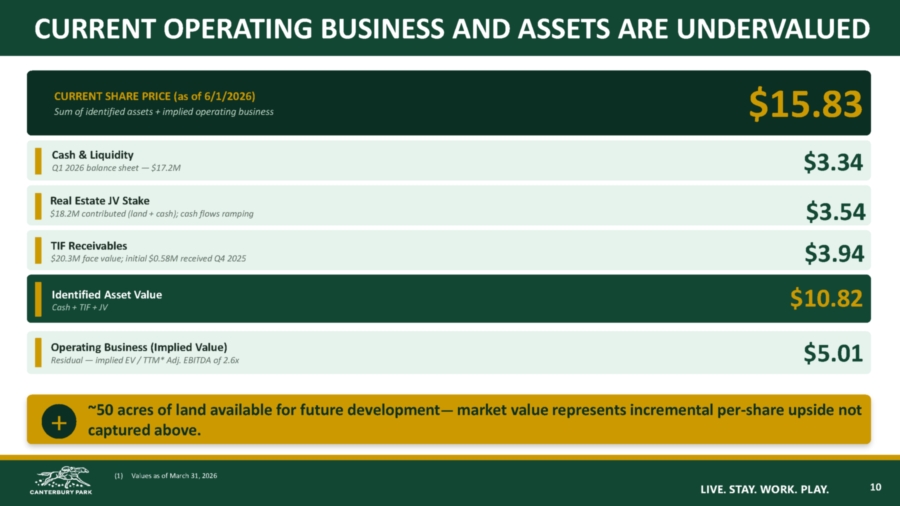Select the $3.94 TIF receivables value
The image size is (900, 506).
(834, 253)
